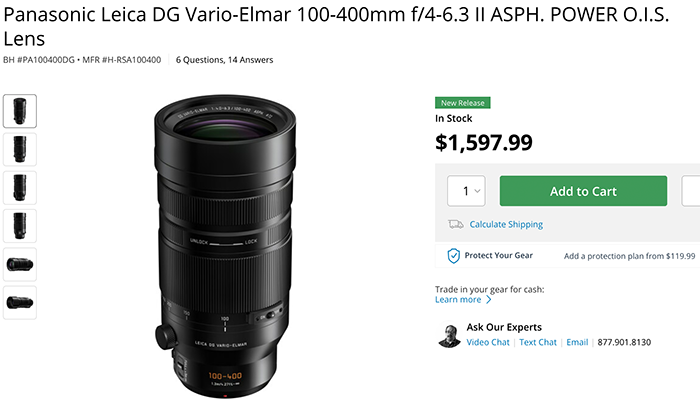Click the Learn more chevron arrow

click(488, 300)
